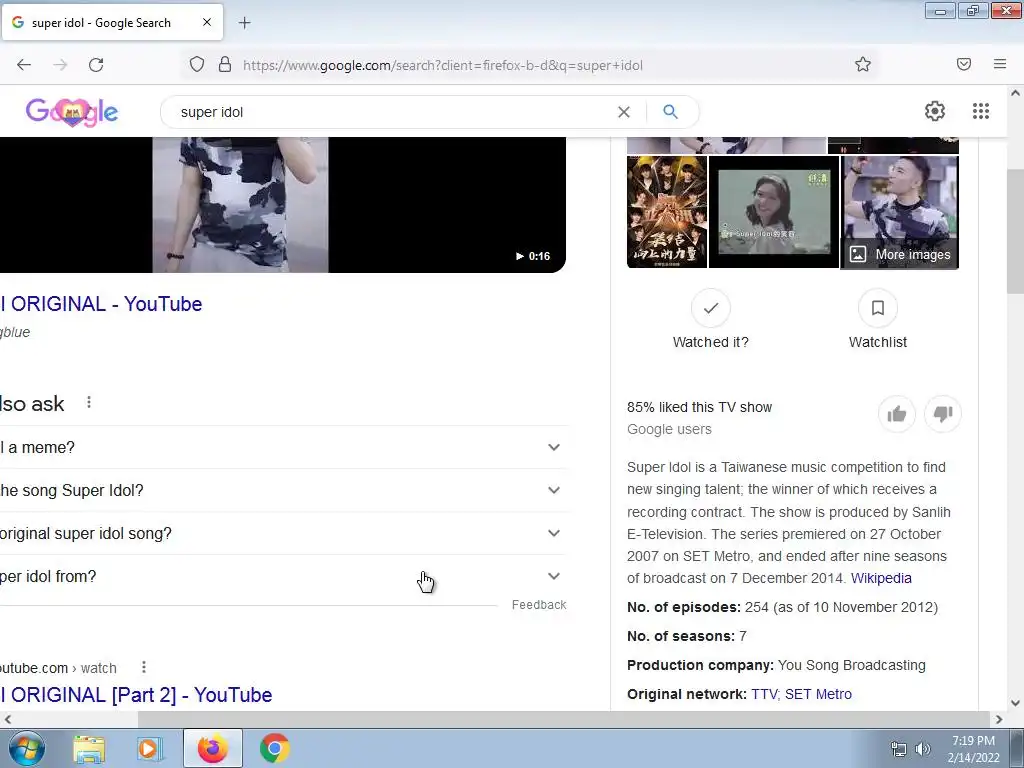
Task: Click the network tray icon
Action: (x=899, y=749)
